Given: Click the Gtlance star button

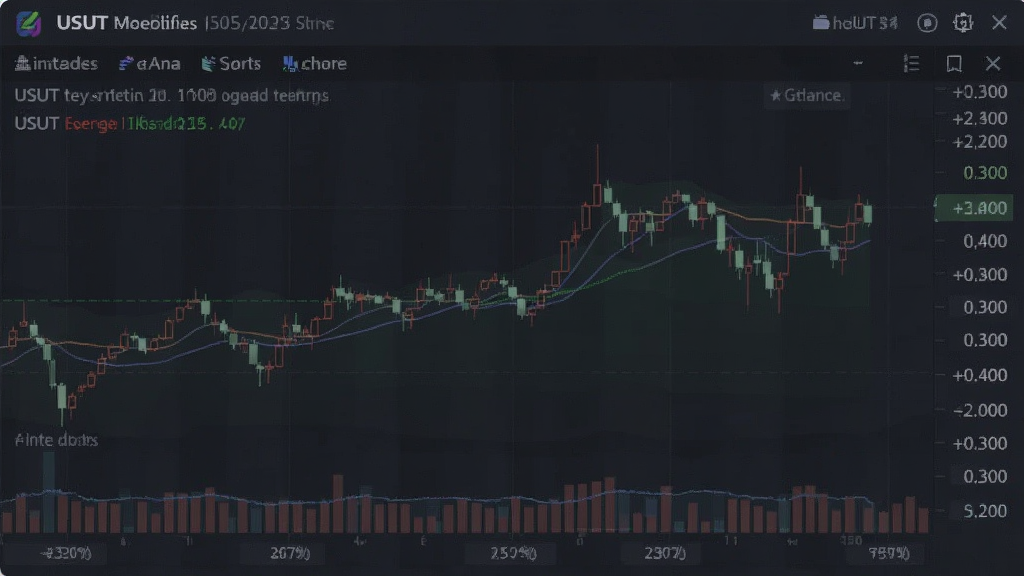Looking at the screenshot, I should coord(807,95).
